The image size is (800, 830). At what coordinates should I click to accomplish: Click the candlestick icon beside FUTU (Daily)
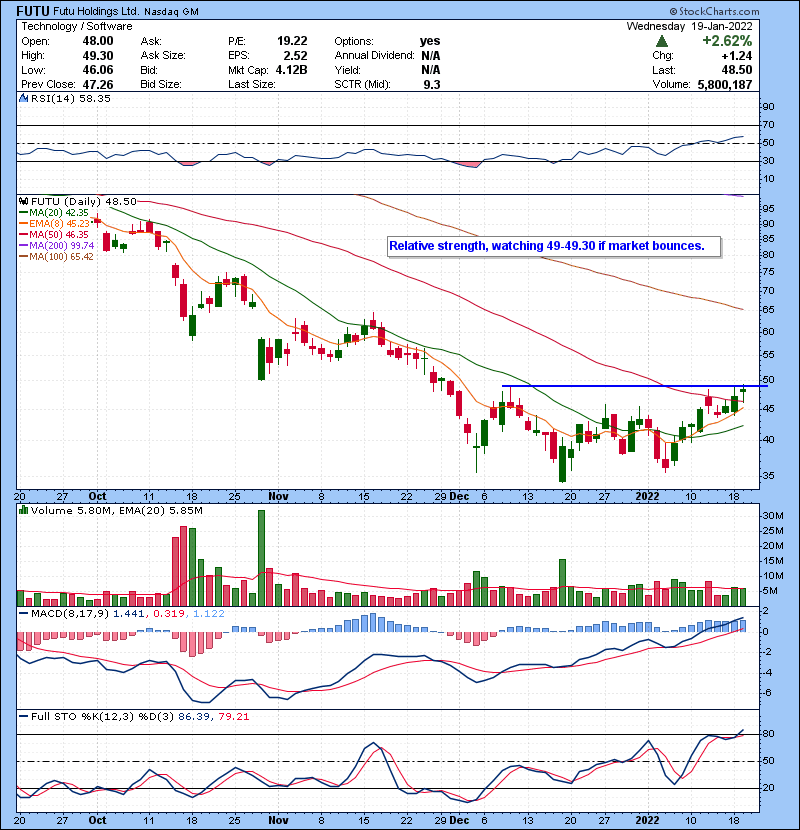click(23, 202)
